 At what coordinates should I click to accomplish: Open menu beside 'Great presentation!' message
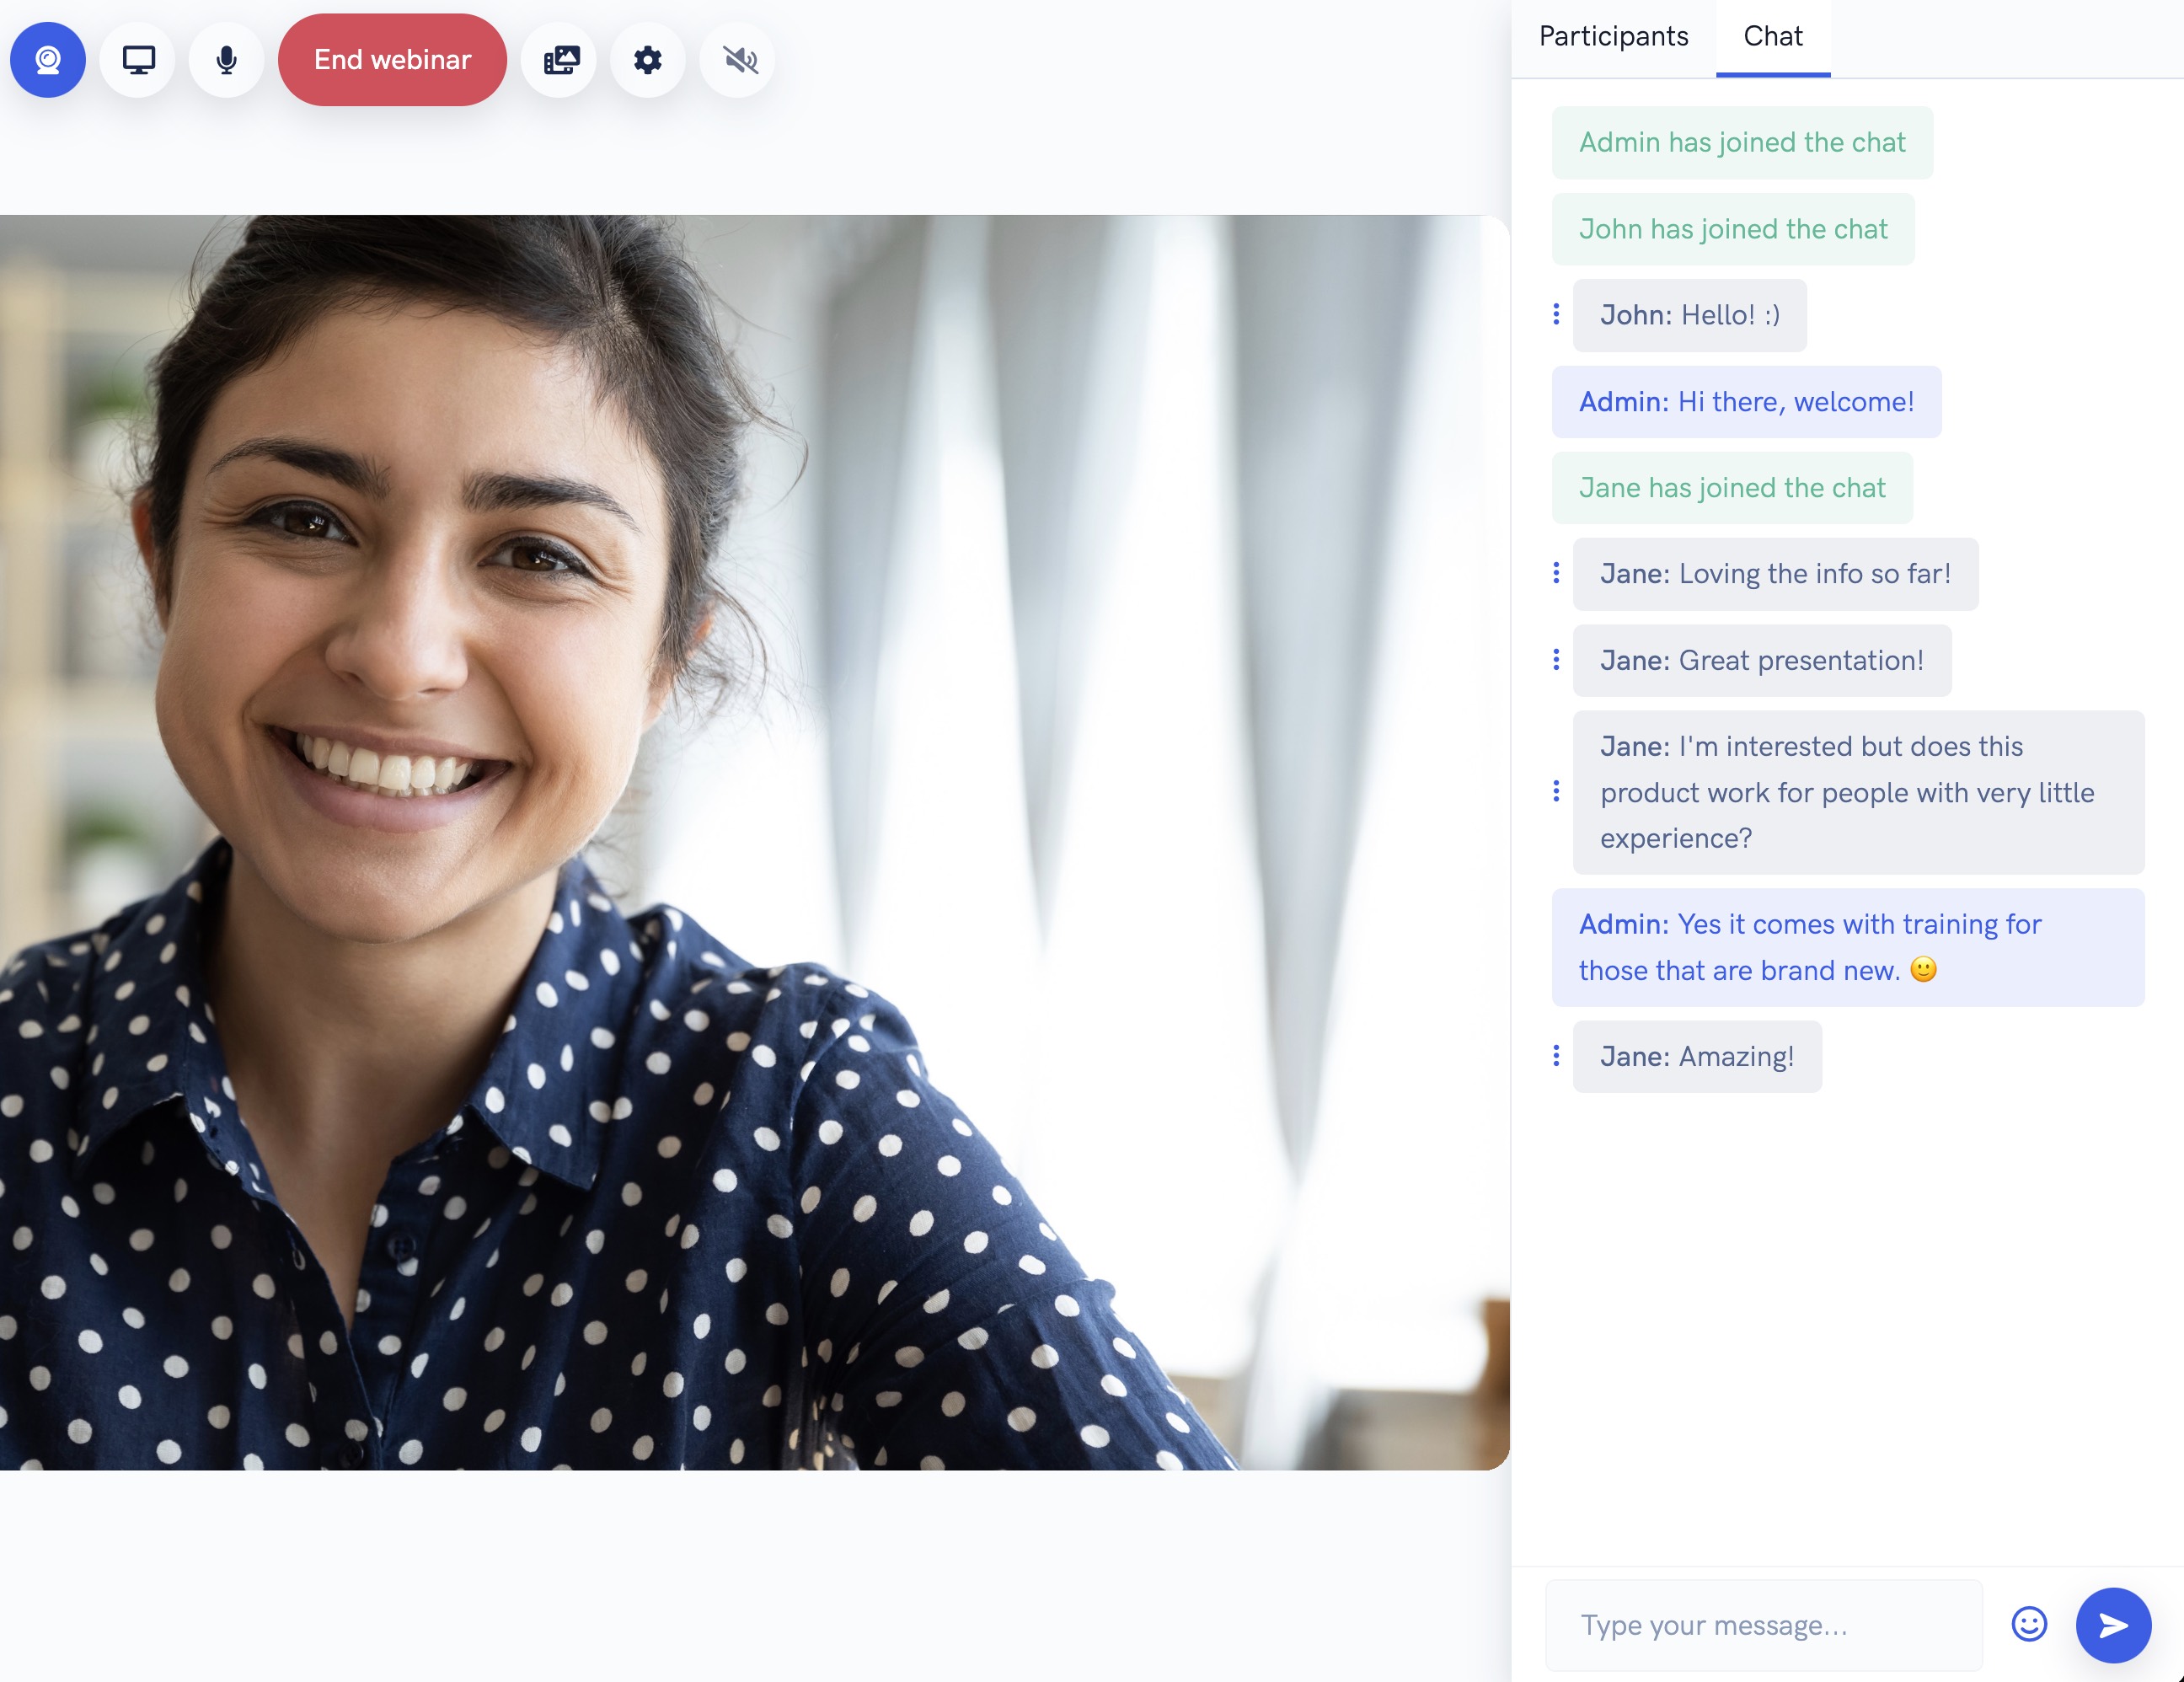(x=1556, y=660)
